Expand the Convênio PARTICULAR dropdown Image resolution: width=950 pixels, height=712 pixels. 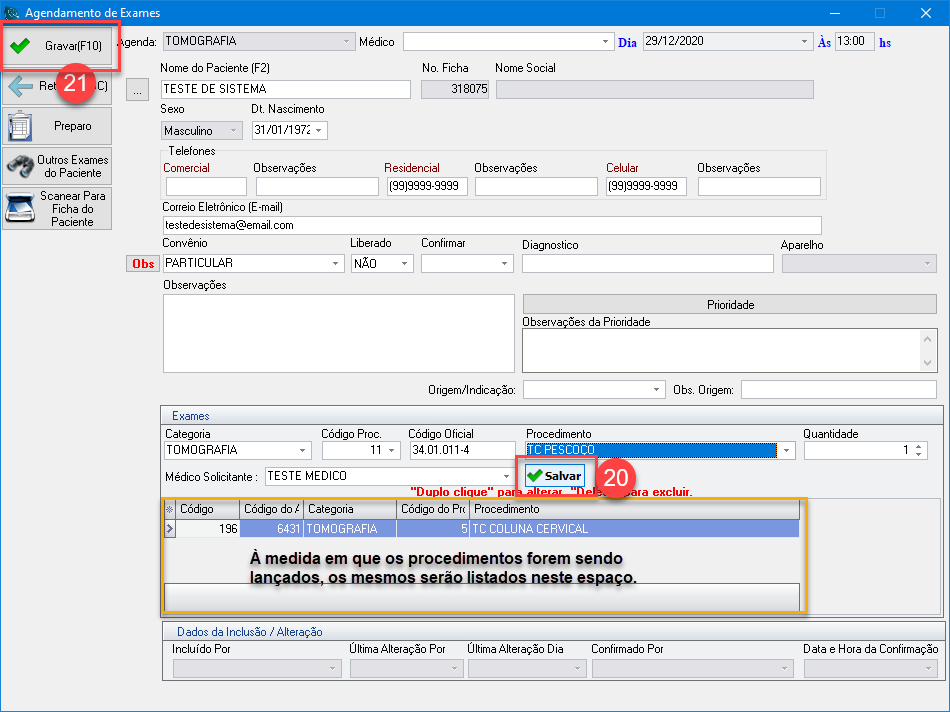click(335, 263)
